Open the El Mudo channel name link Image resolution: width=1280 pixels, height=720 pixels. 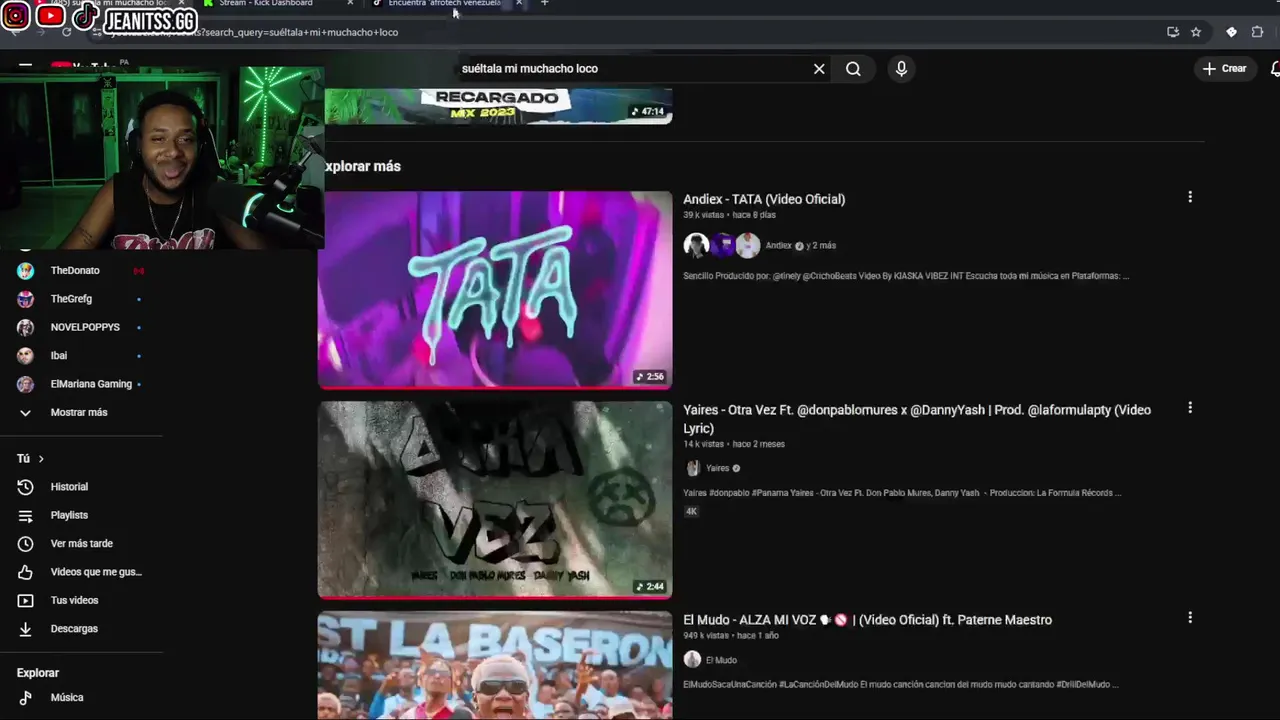721,660
